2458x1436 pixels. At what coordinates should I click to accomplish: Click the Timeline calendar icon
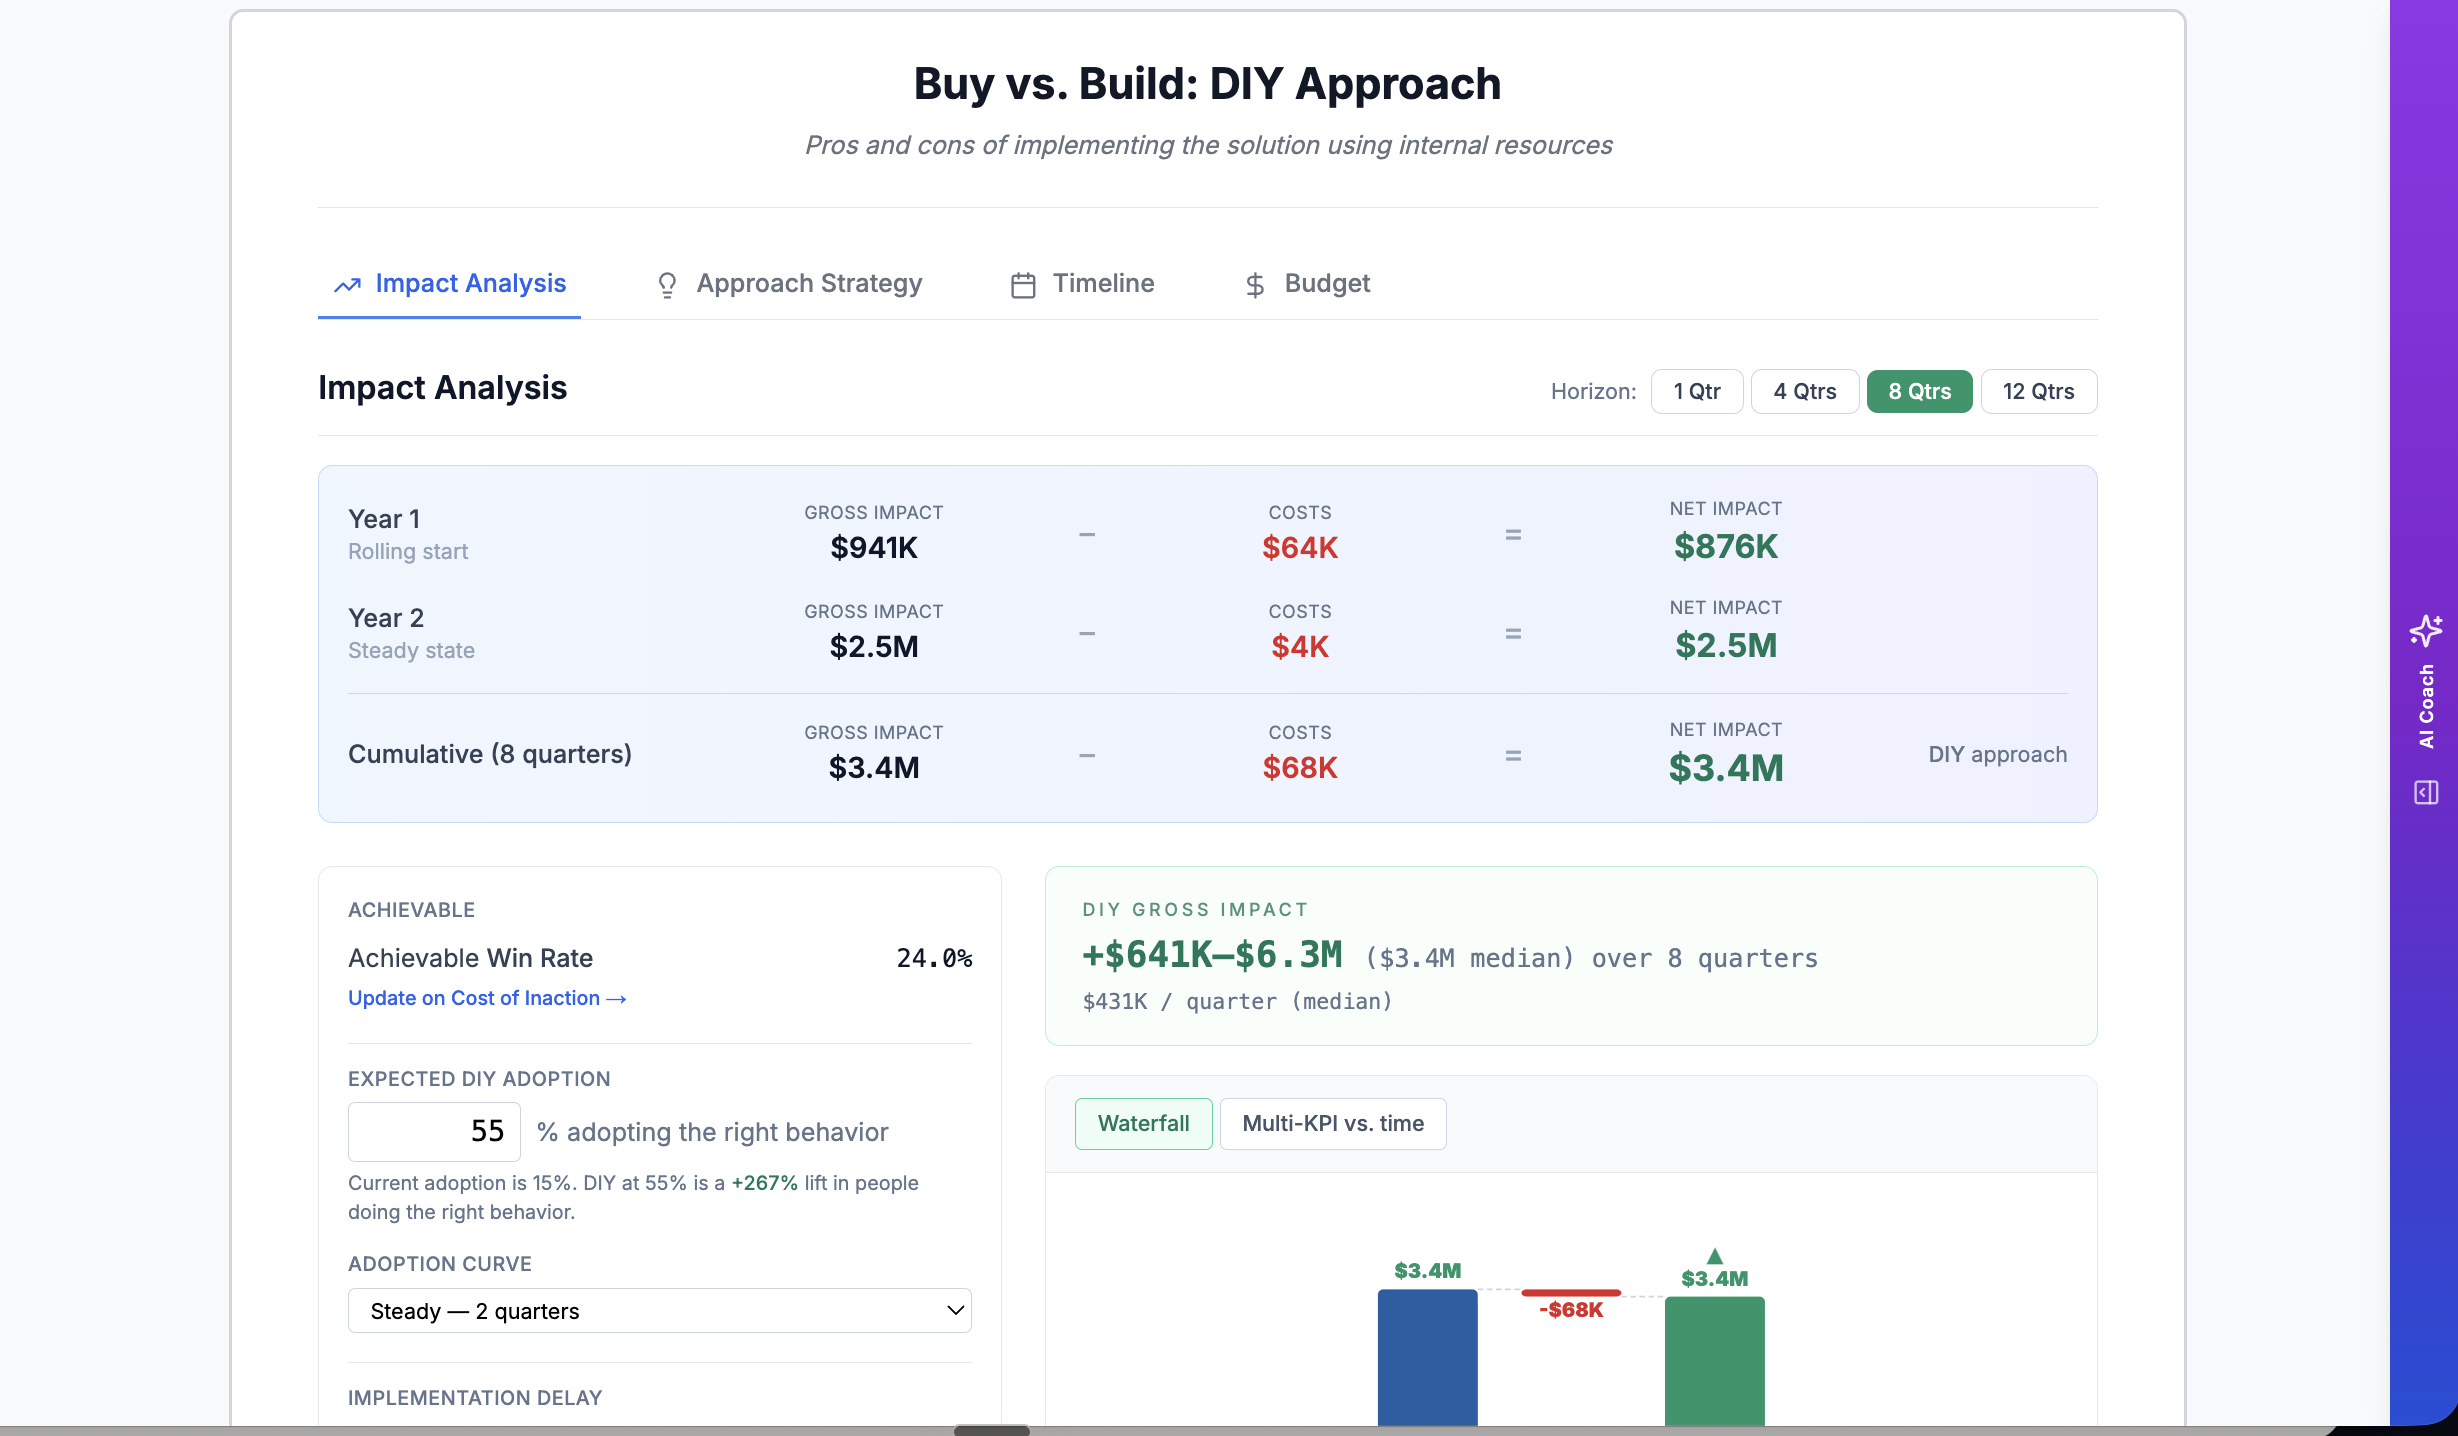click(x=1023, y=285)
